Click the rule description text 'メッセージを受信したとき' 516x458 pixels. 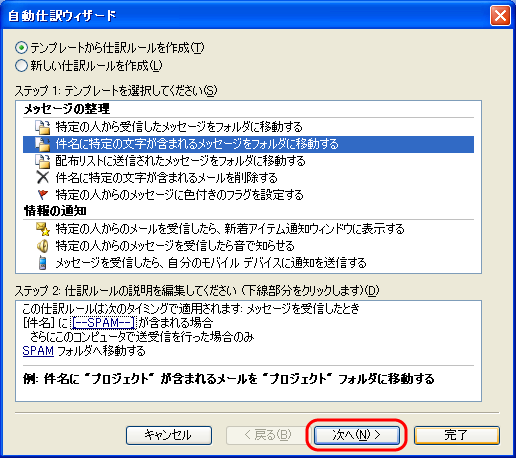pos(303,309)
